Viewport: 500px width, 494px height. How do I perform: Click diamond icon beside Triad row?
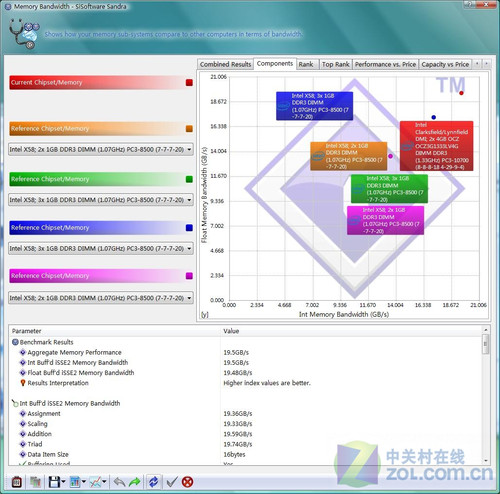[23, 444]
